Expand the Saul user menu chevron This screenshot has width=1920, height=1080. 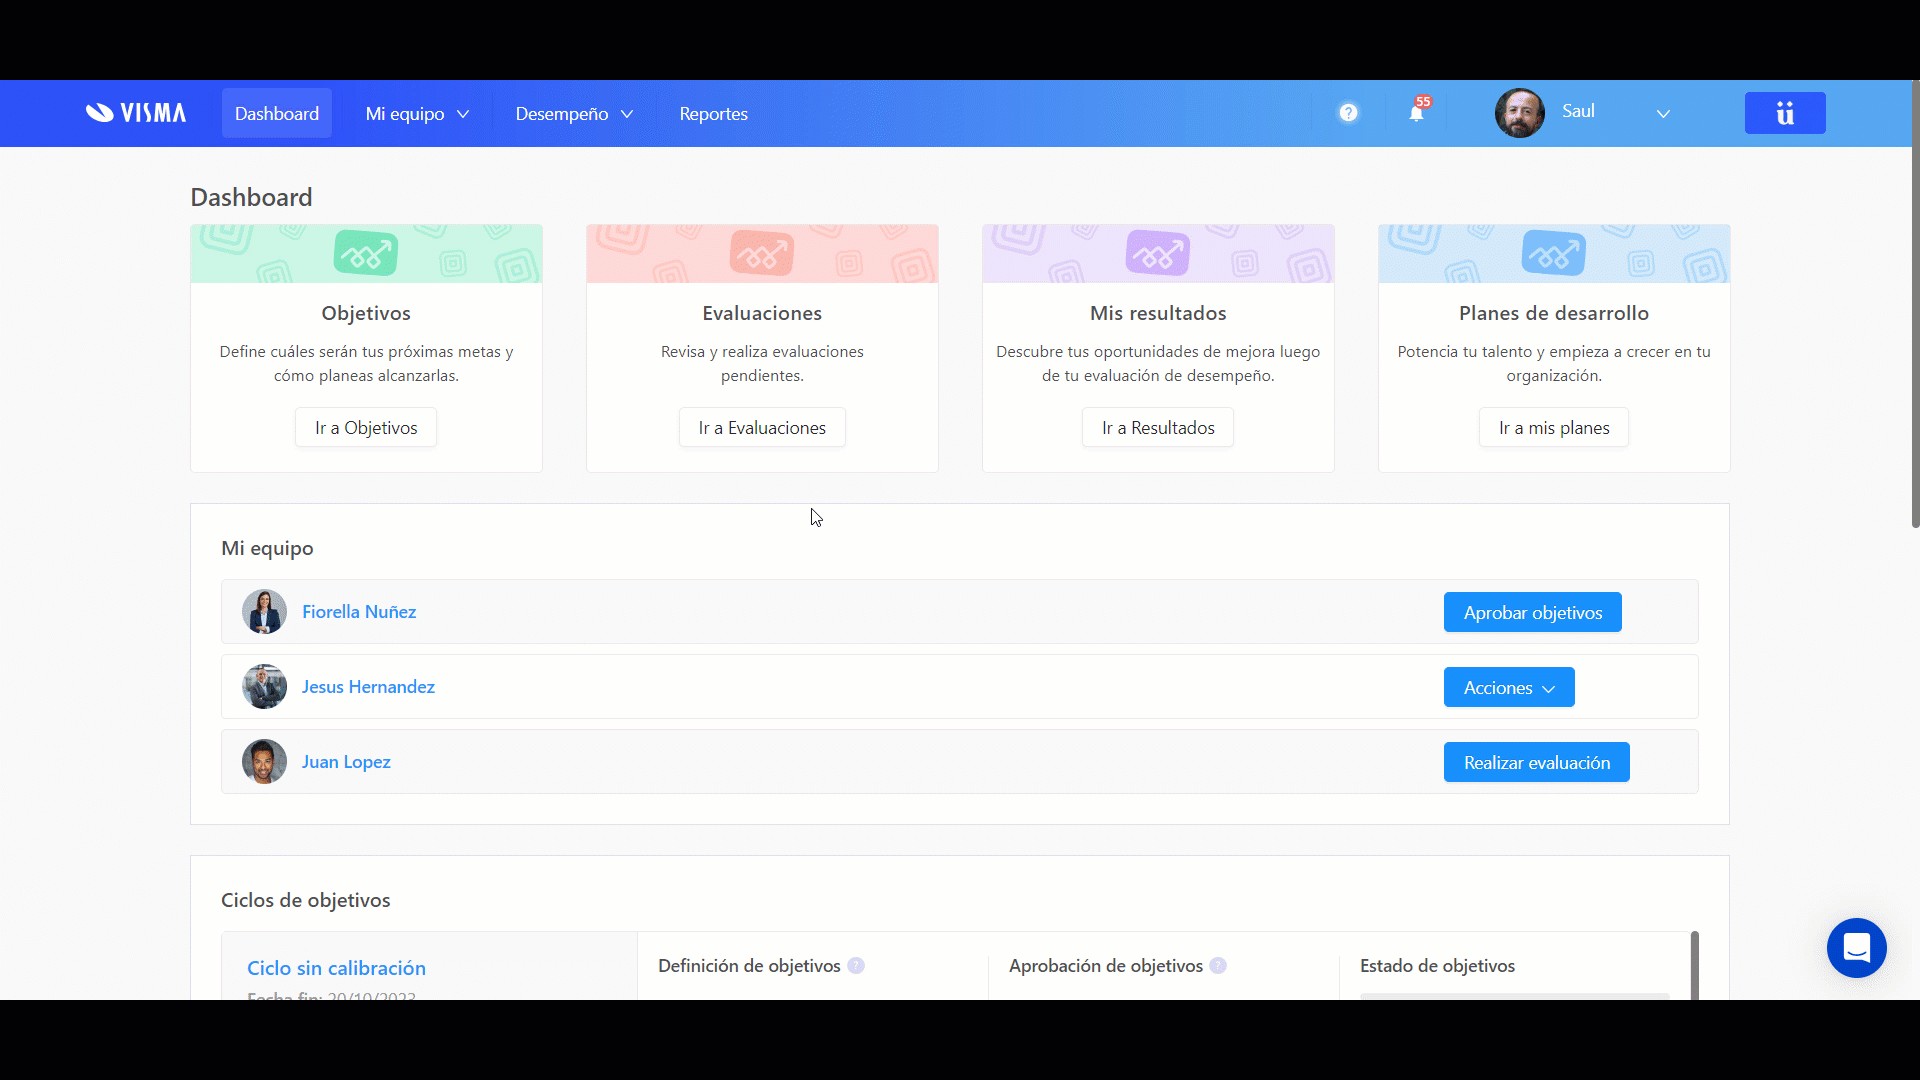coord(1663,114)
